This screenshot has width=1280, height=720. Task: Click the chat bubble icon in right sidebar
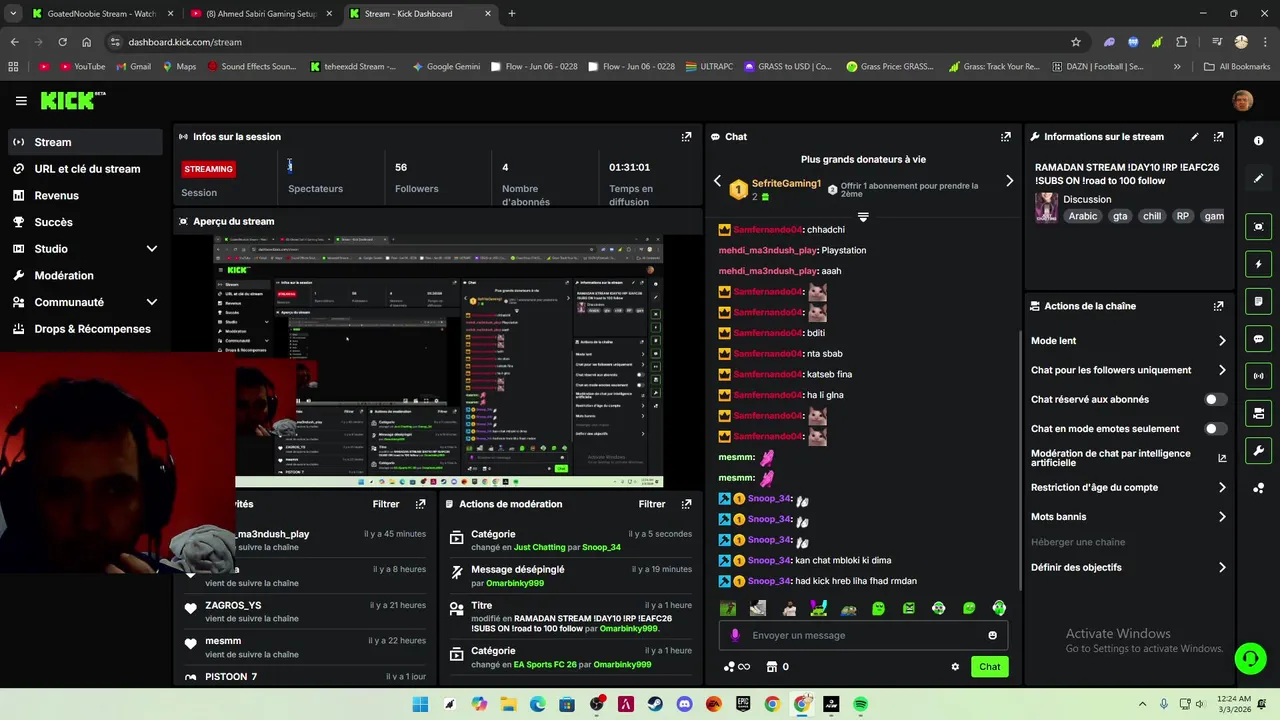coord(1258,339)
